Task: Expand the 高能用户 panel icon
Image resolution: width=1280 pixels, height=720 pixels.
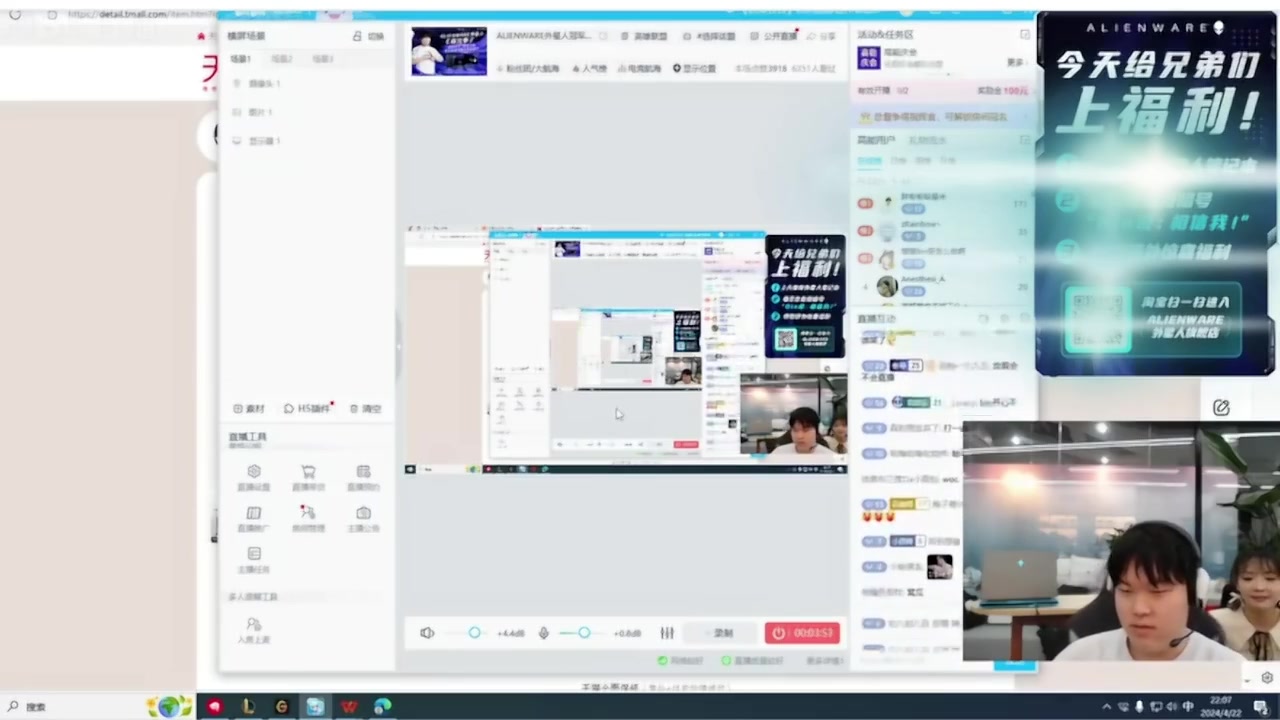Action: click(1024, 141)
